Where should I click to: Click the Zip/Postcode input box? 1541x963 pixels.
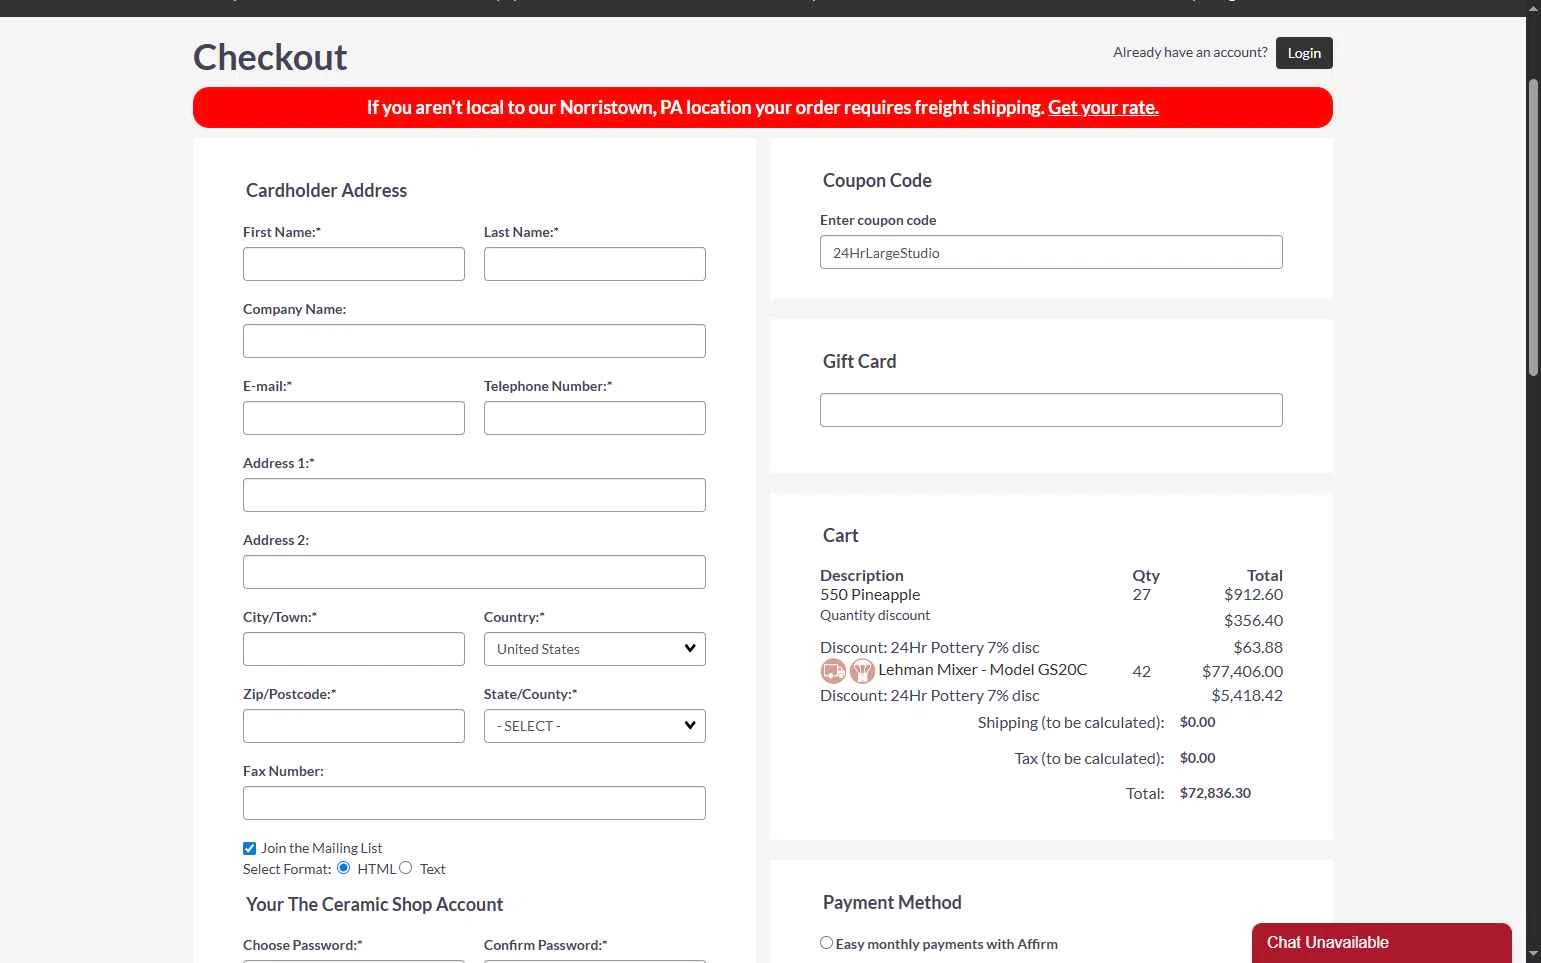354,726
